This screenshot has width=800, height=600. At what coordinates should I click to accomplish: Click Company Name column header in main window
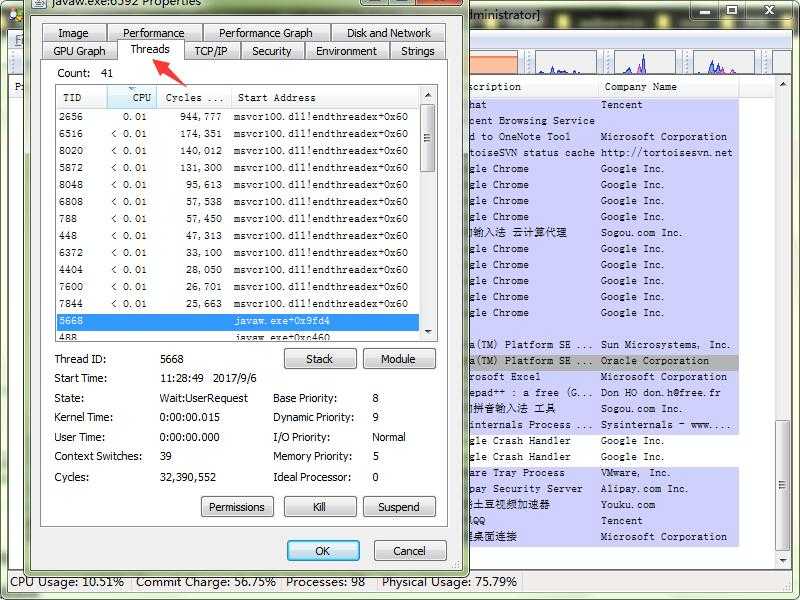[668, 87]
